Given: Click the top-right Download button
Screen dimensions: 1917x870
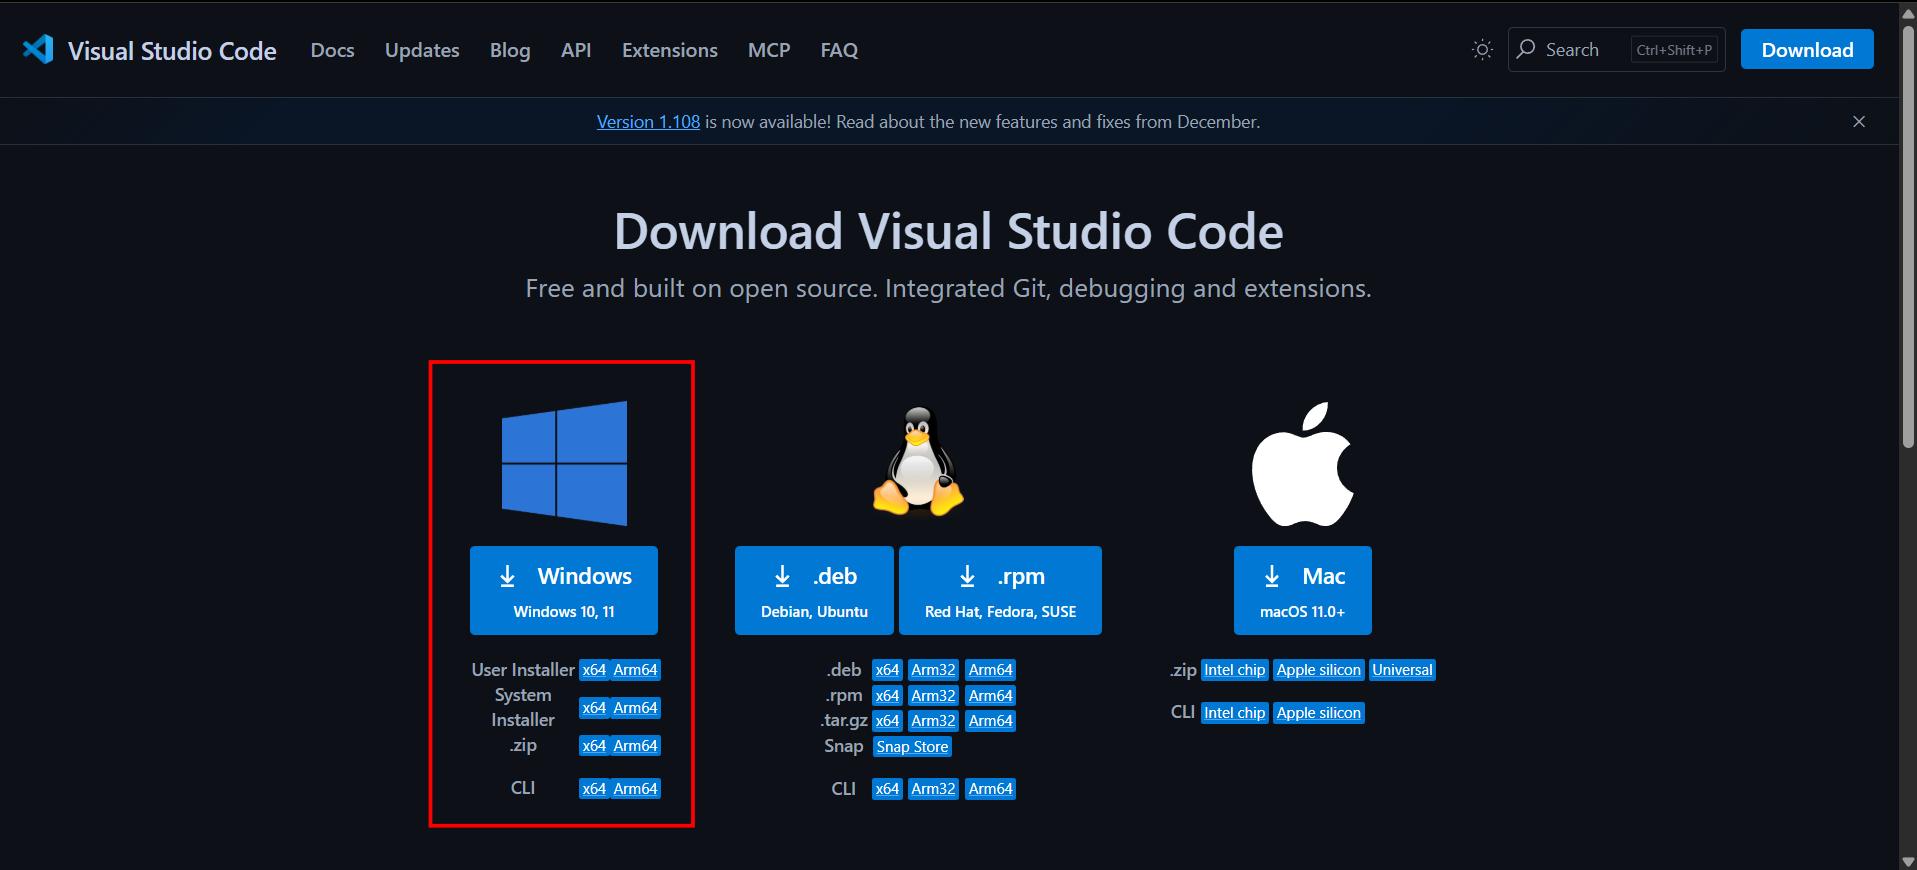Looking at the screenshot, I should pyautogui.click(x=1807, y=49).
